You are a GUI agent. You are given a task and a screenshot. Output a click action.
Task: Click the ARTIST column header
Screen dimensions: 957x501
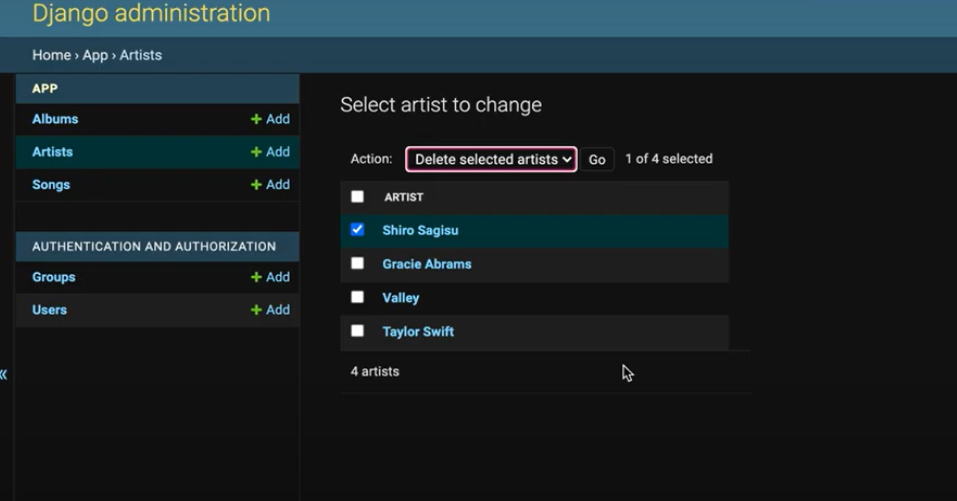[x=404, y=197]
